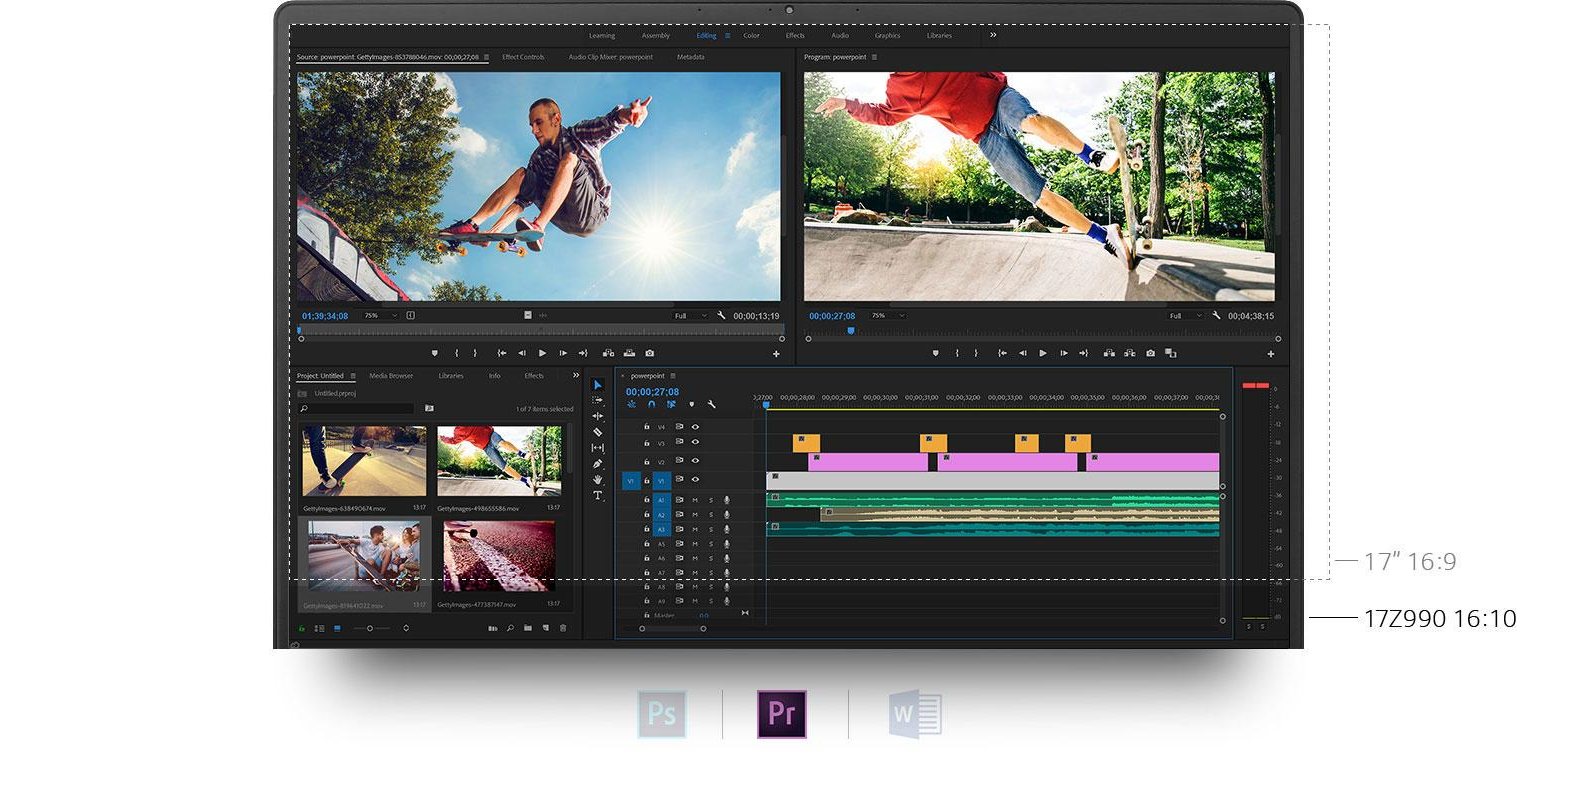This screenshot has height=798, width=1589.
Task: Select the Razor tool in the tools panel
Action: 598,432
